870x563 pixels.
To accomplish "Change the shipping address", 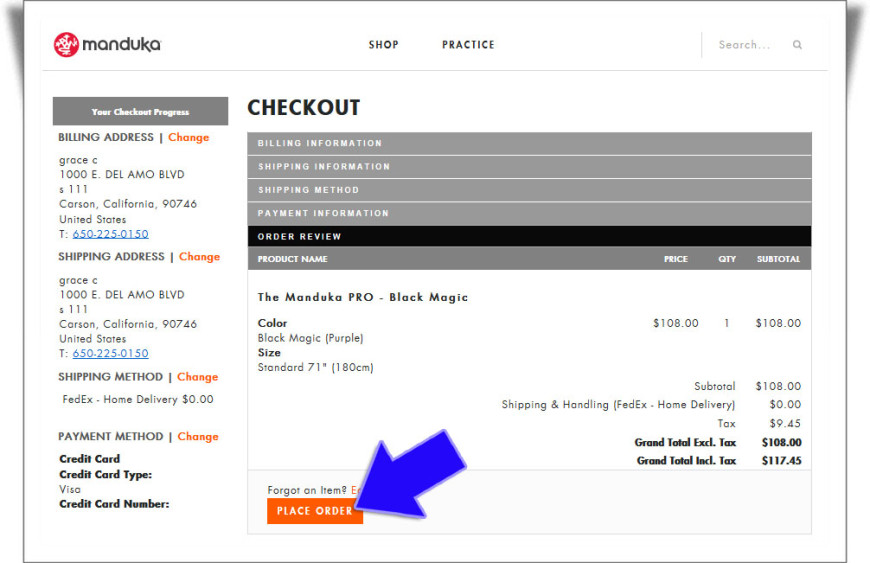I will coord(199,256).
